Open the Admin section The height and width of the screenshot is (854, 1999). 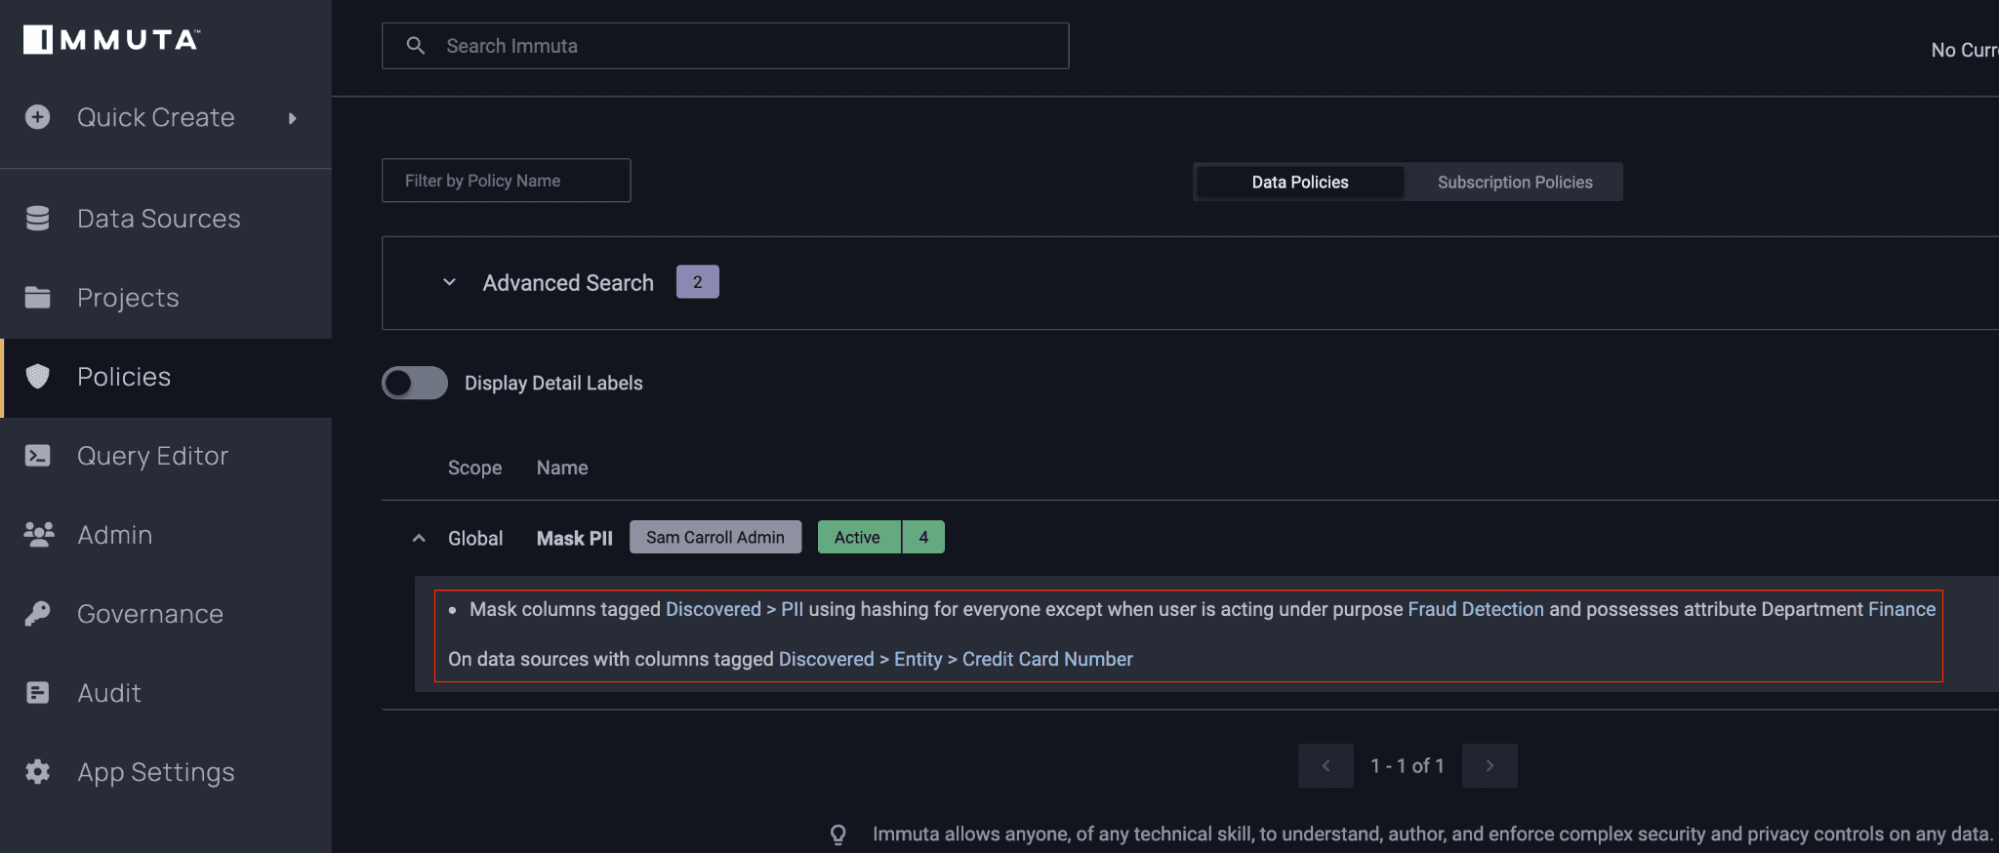click(x=115, y=534)
